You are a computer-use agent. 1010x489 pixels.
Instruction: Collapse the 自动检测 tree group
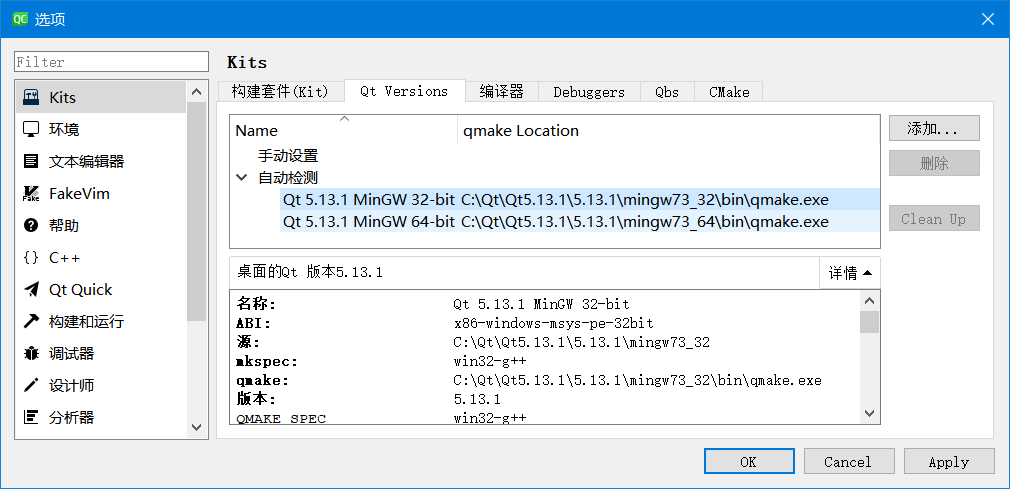click(x=242, y=177)
